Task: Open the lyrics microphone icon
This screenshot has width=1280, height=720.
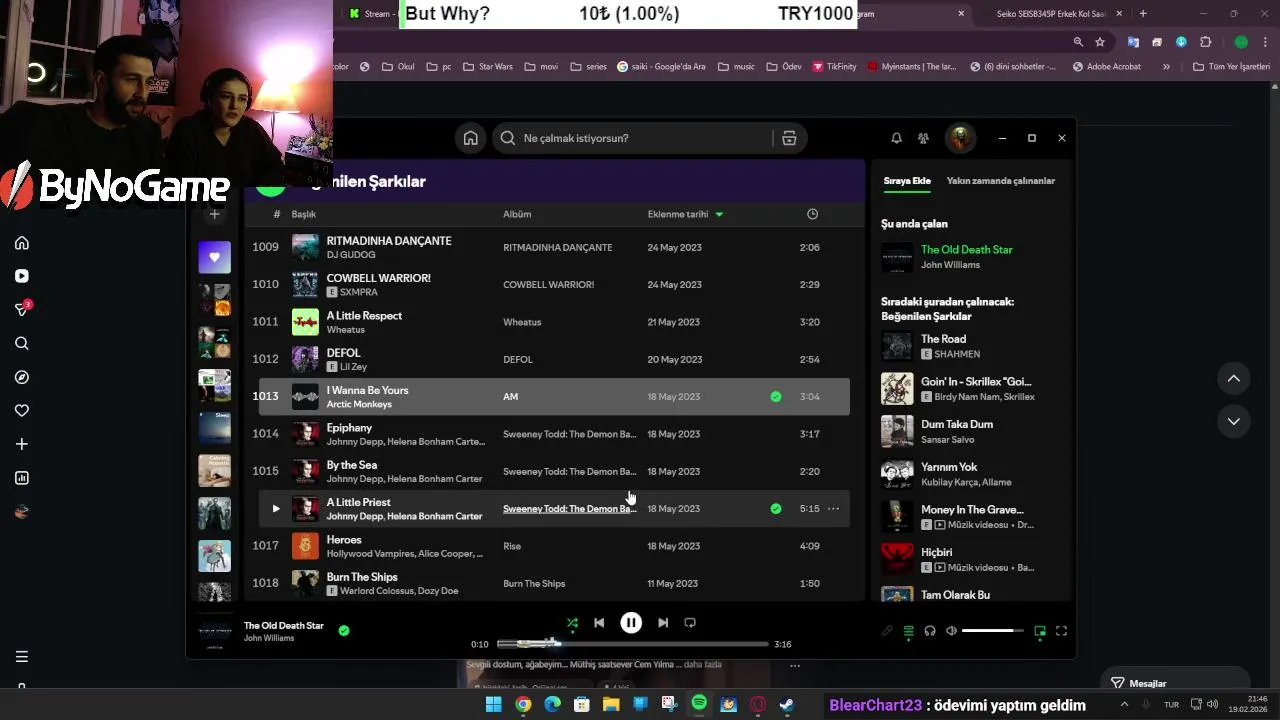Action: pyautogui.click(x=886, y=631)
